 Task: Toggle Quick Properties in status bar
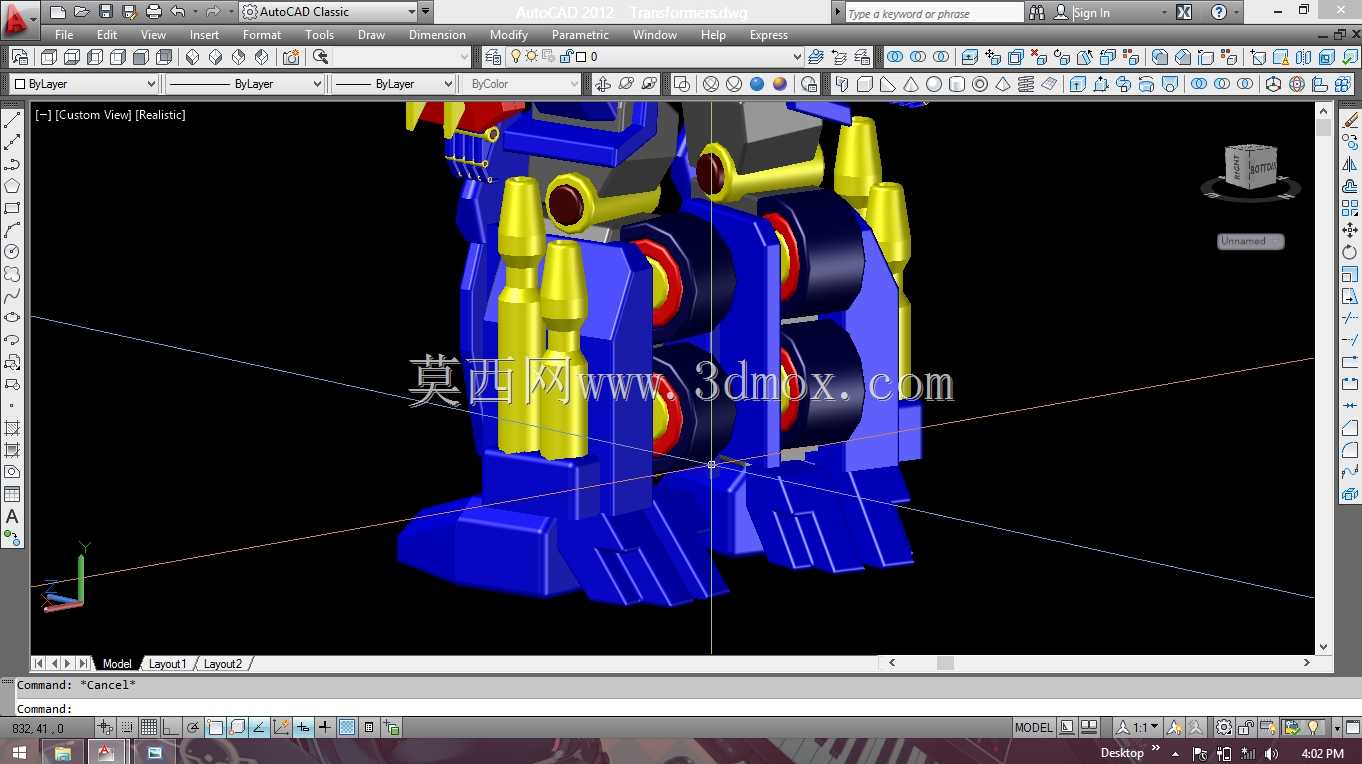(369, 727)
